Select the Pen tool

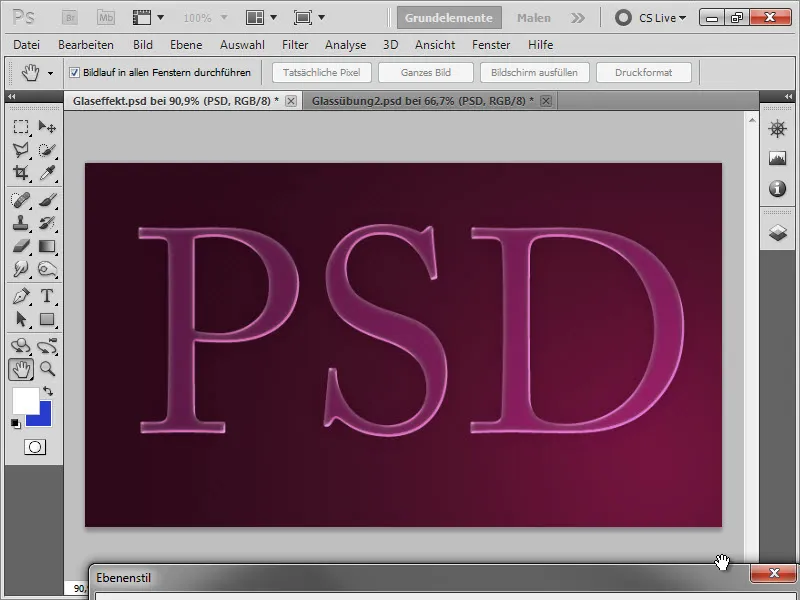pos(21,296)
